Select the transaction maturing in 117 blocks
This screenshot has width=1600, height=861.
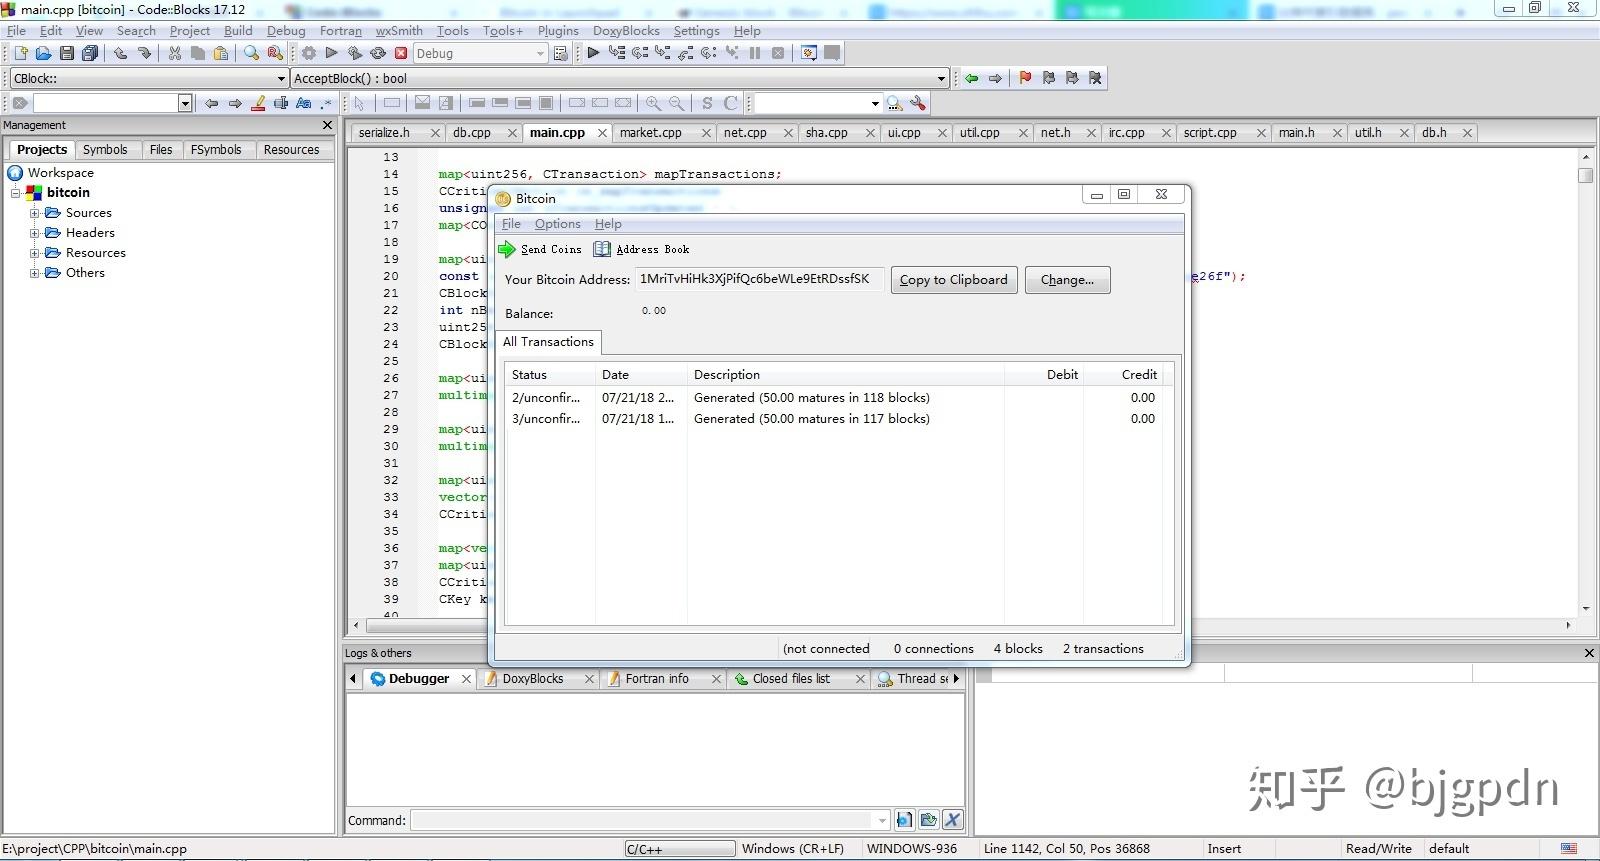click(834, 419)
